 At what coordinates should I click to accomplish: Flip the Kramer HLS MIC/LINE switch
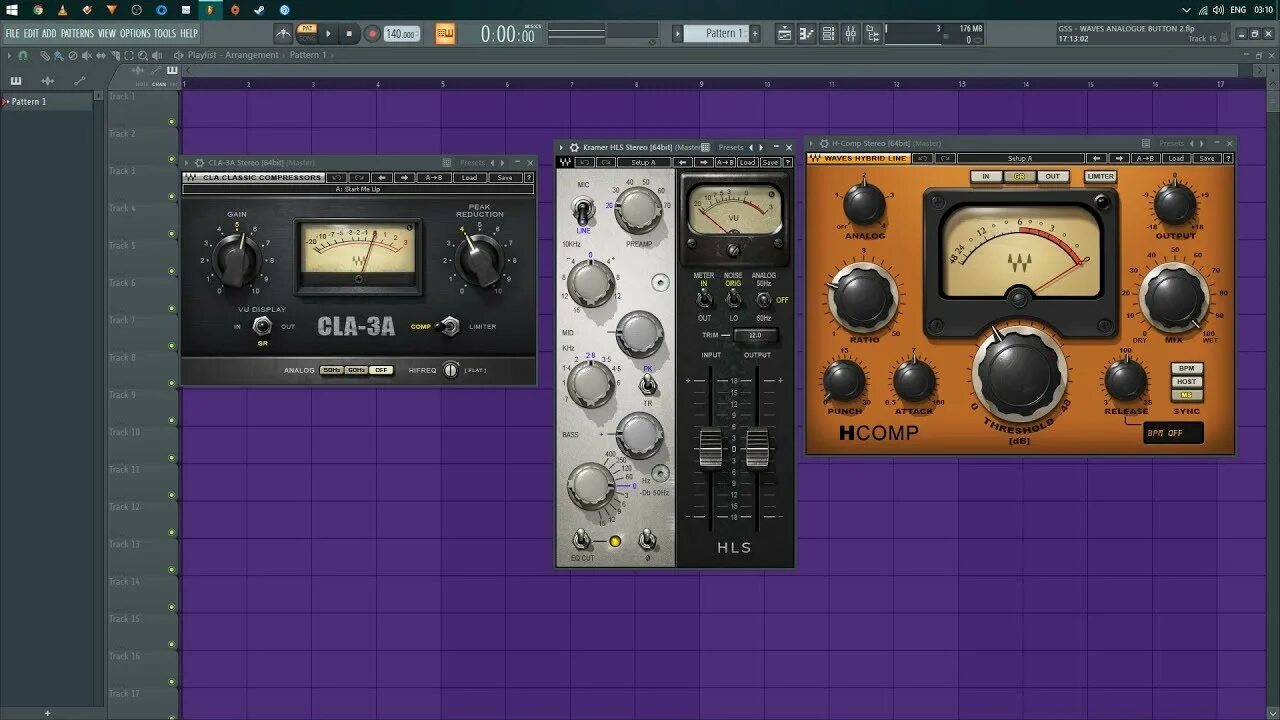click(583, 211)
